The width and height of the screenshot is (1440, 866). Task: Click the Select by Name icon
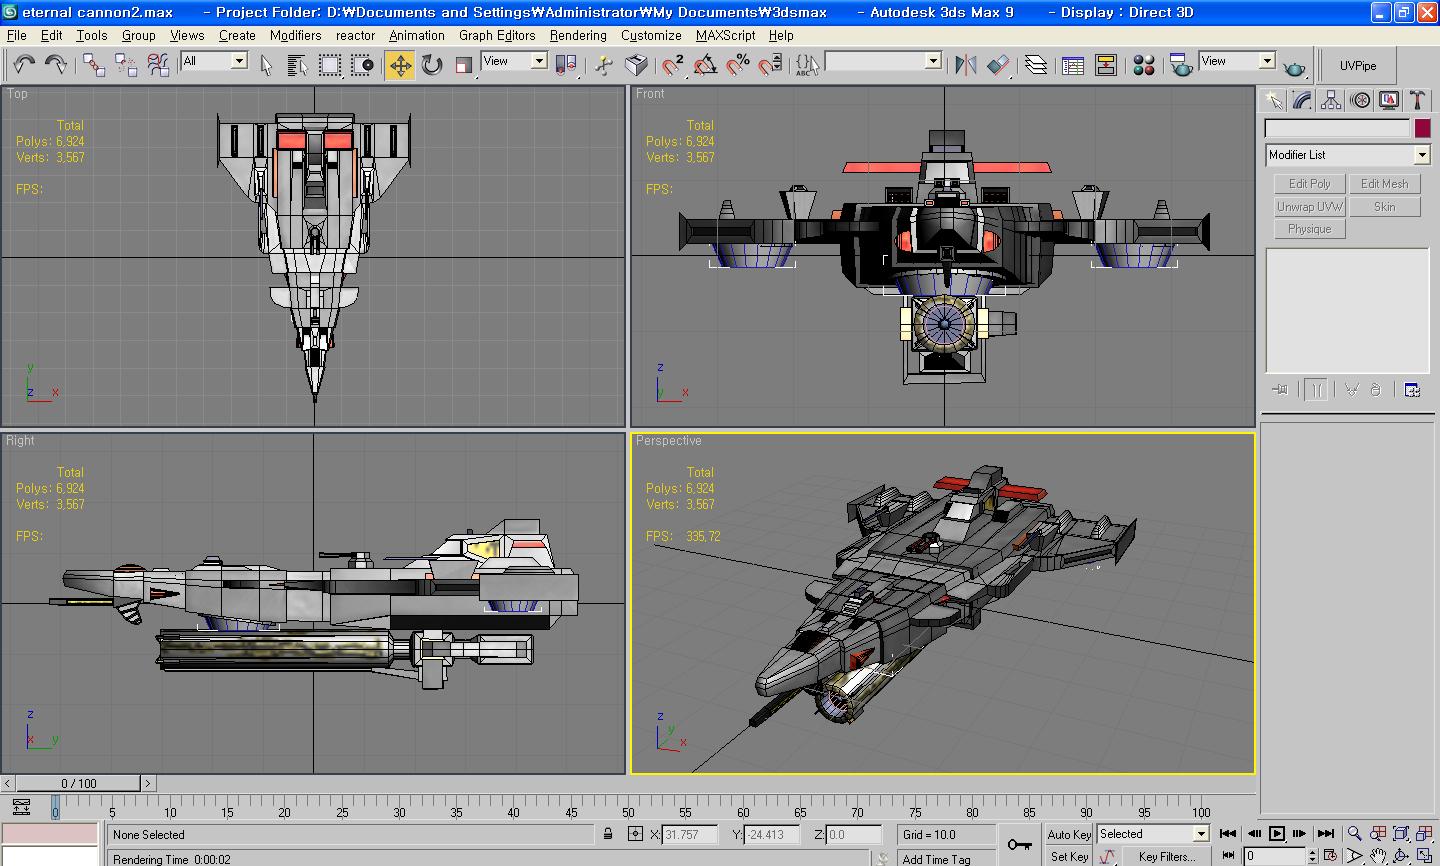(x=297, y=65)
